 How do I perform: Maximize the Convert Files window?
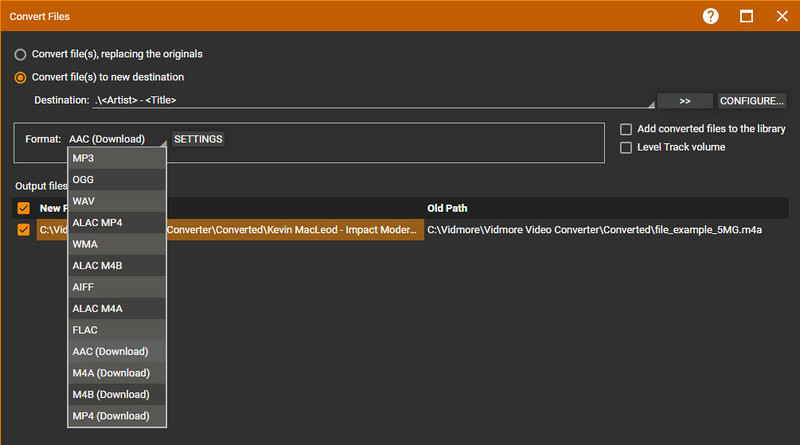(746, 16)
